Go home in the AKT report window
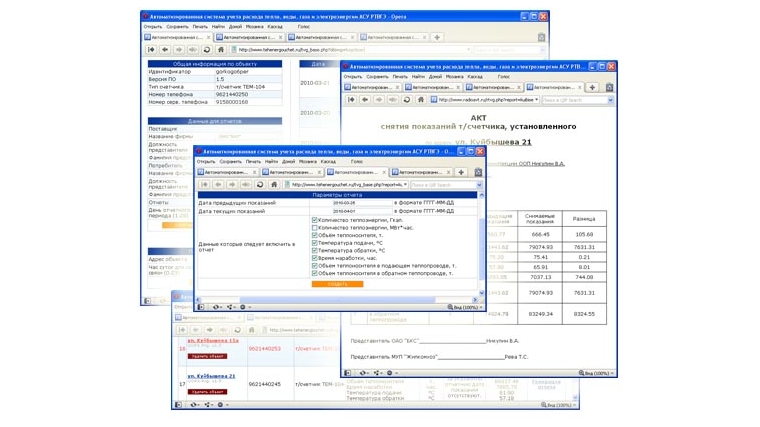The height and width of the screenshot is (427, 760). tap(421, 100)
